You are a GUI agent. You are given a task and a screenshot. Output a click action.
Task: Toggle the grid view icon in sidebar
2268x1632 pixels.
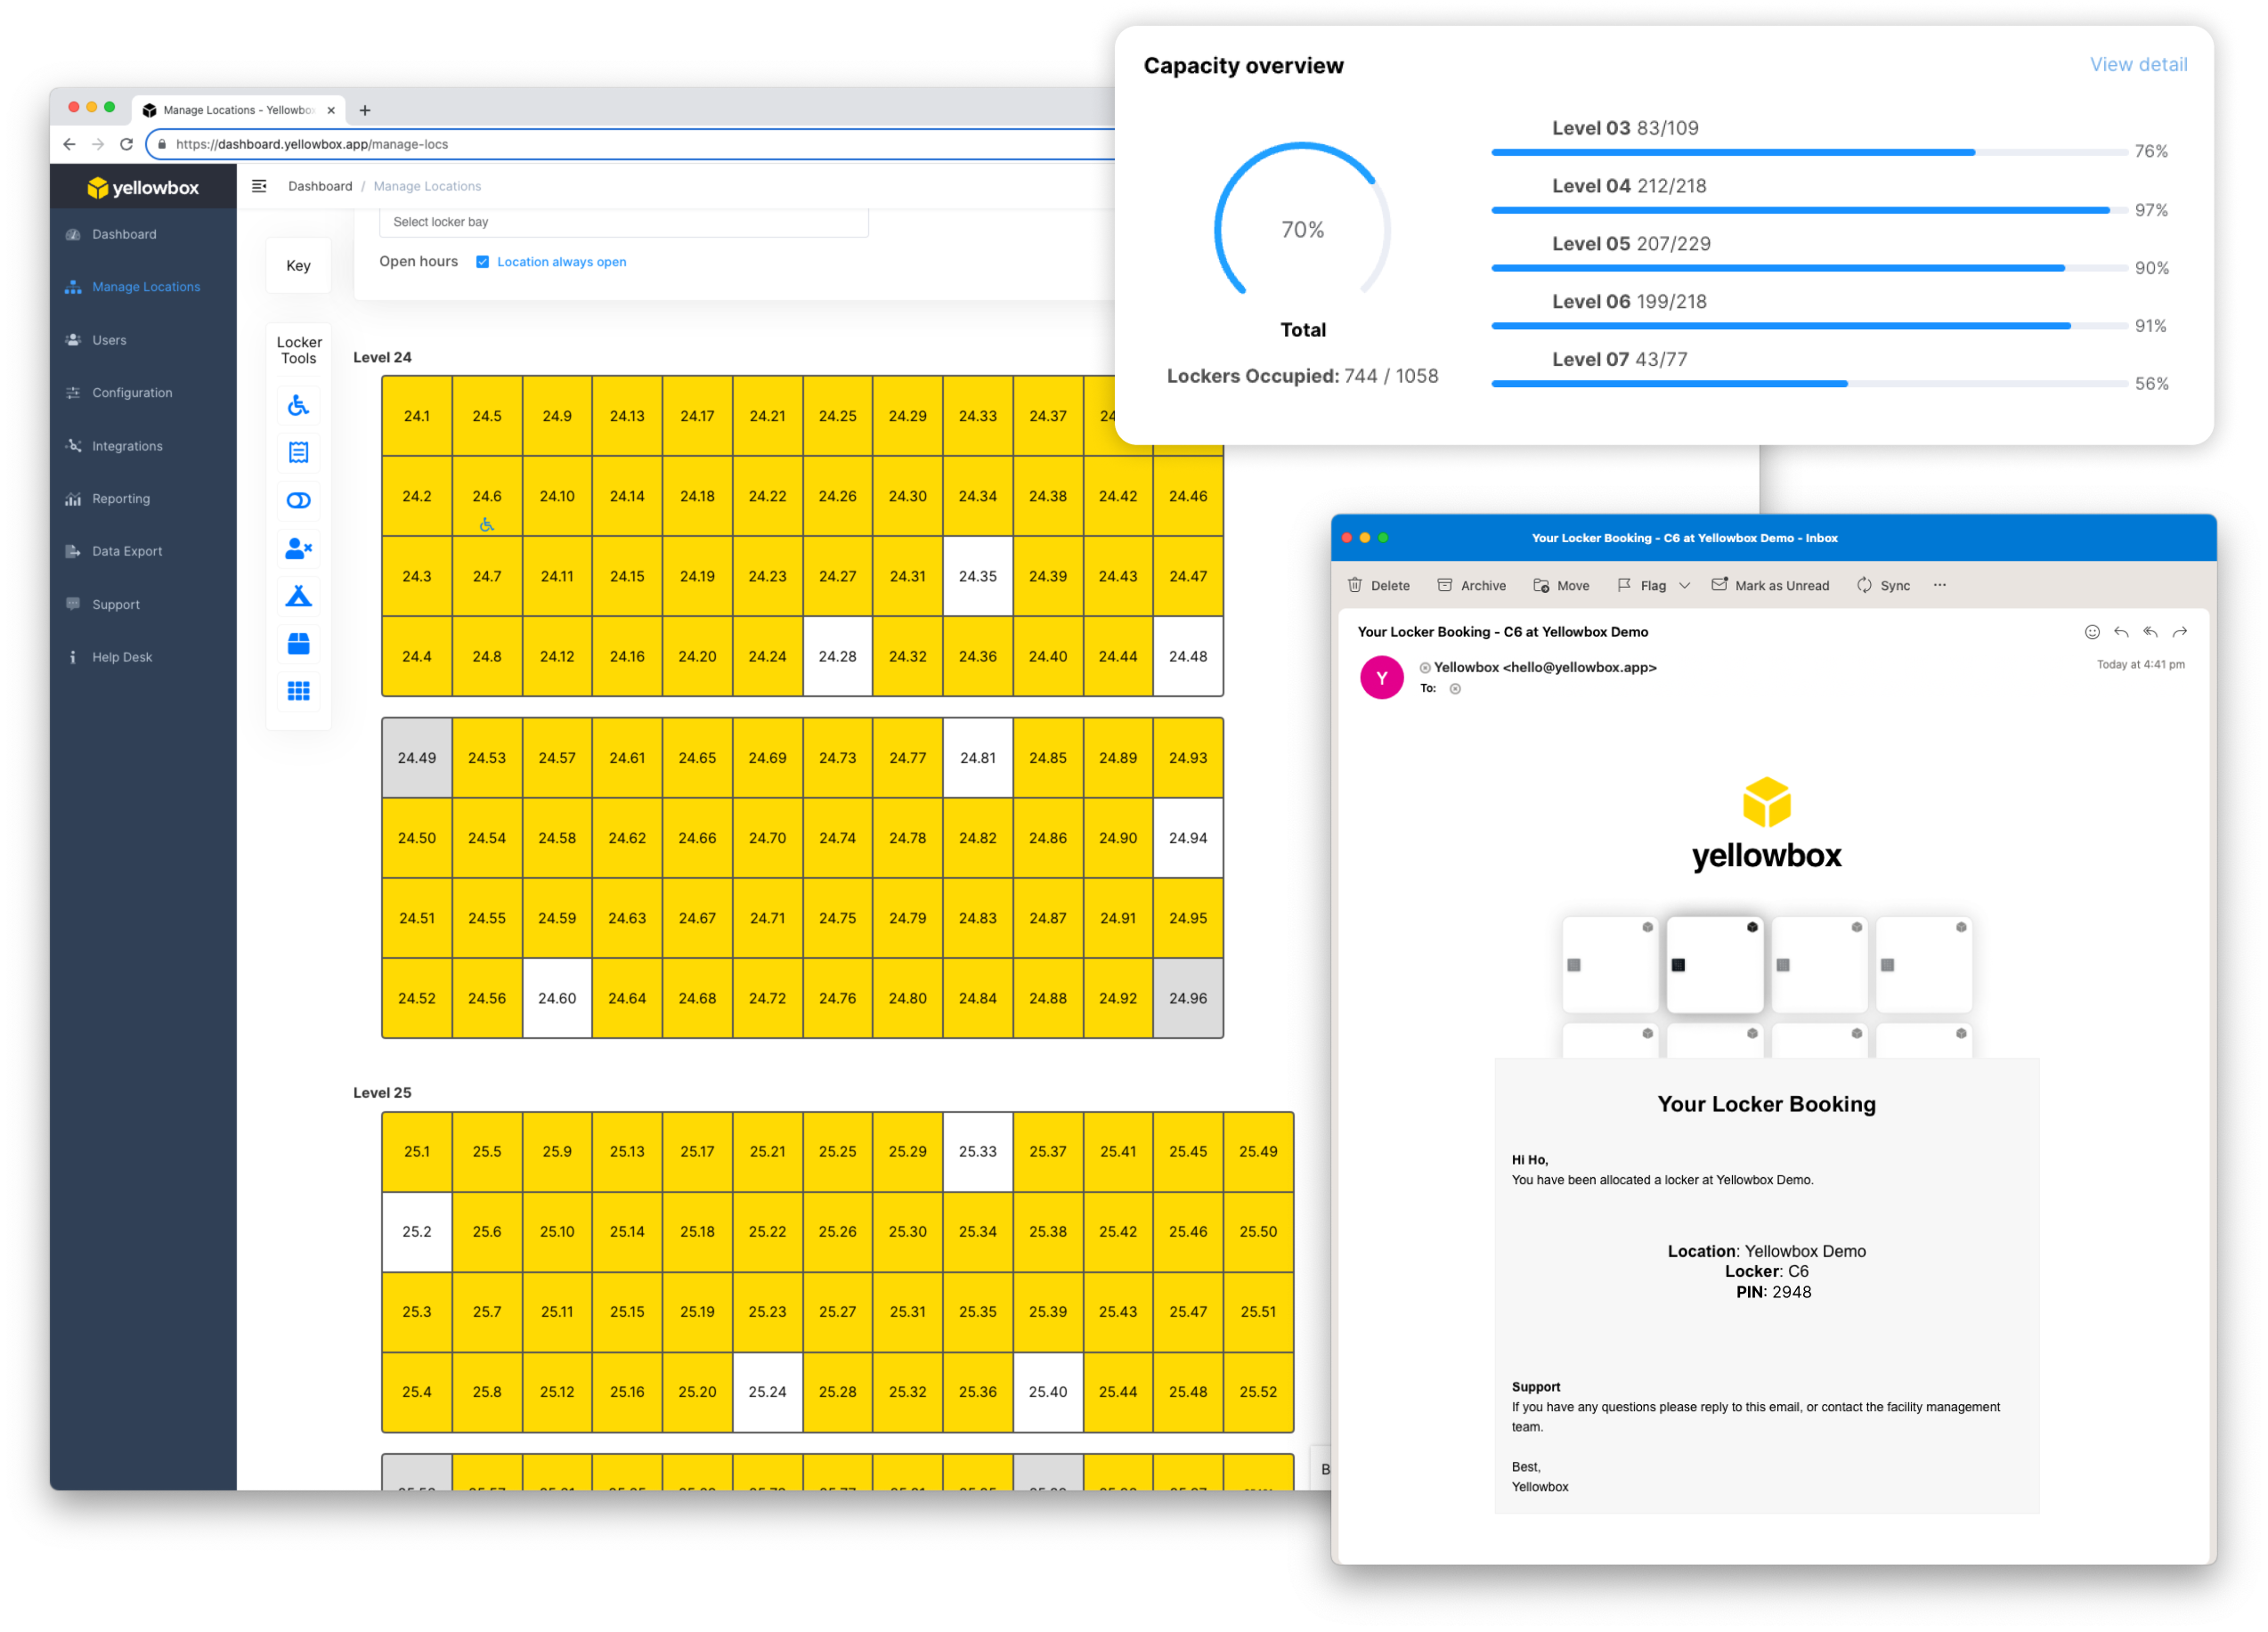pos(297,688)
